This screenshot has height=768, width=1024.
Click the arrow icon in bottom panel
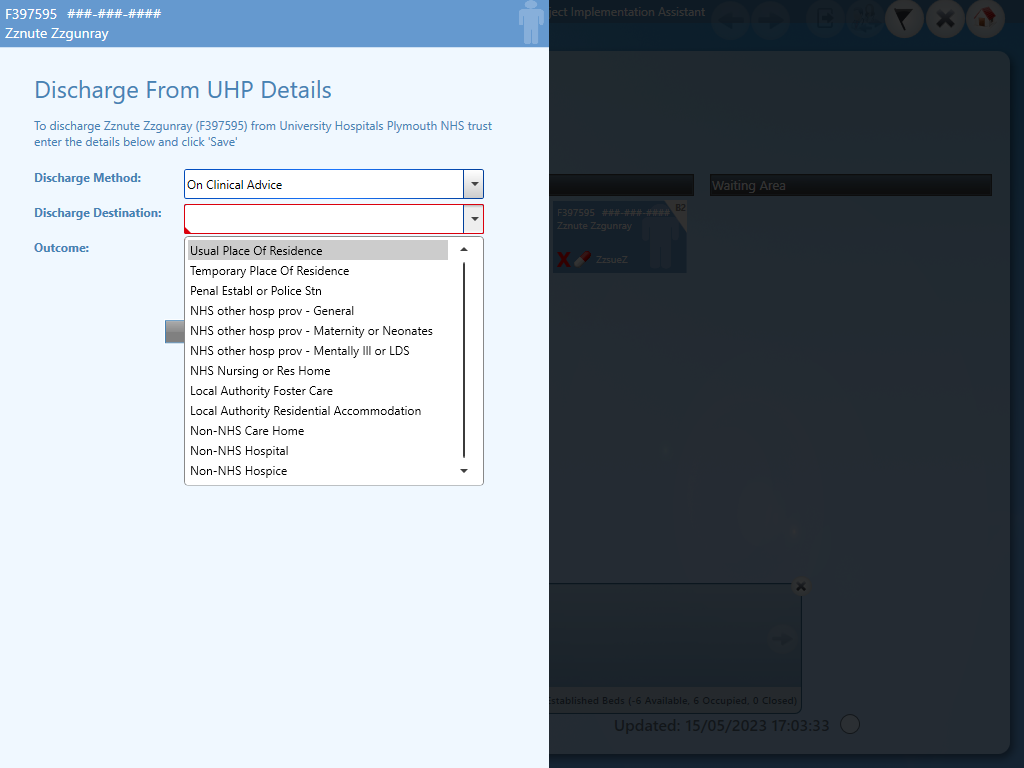pyautogui.click(x=781, y=639)
